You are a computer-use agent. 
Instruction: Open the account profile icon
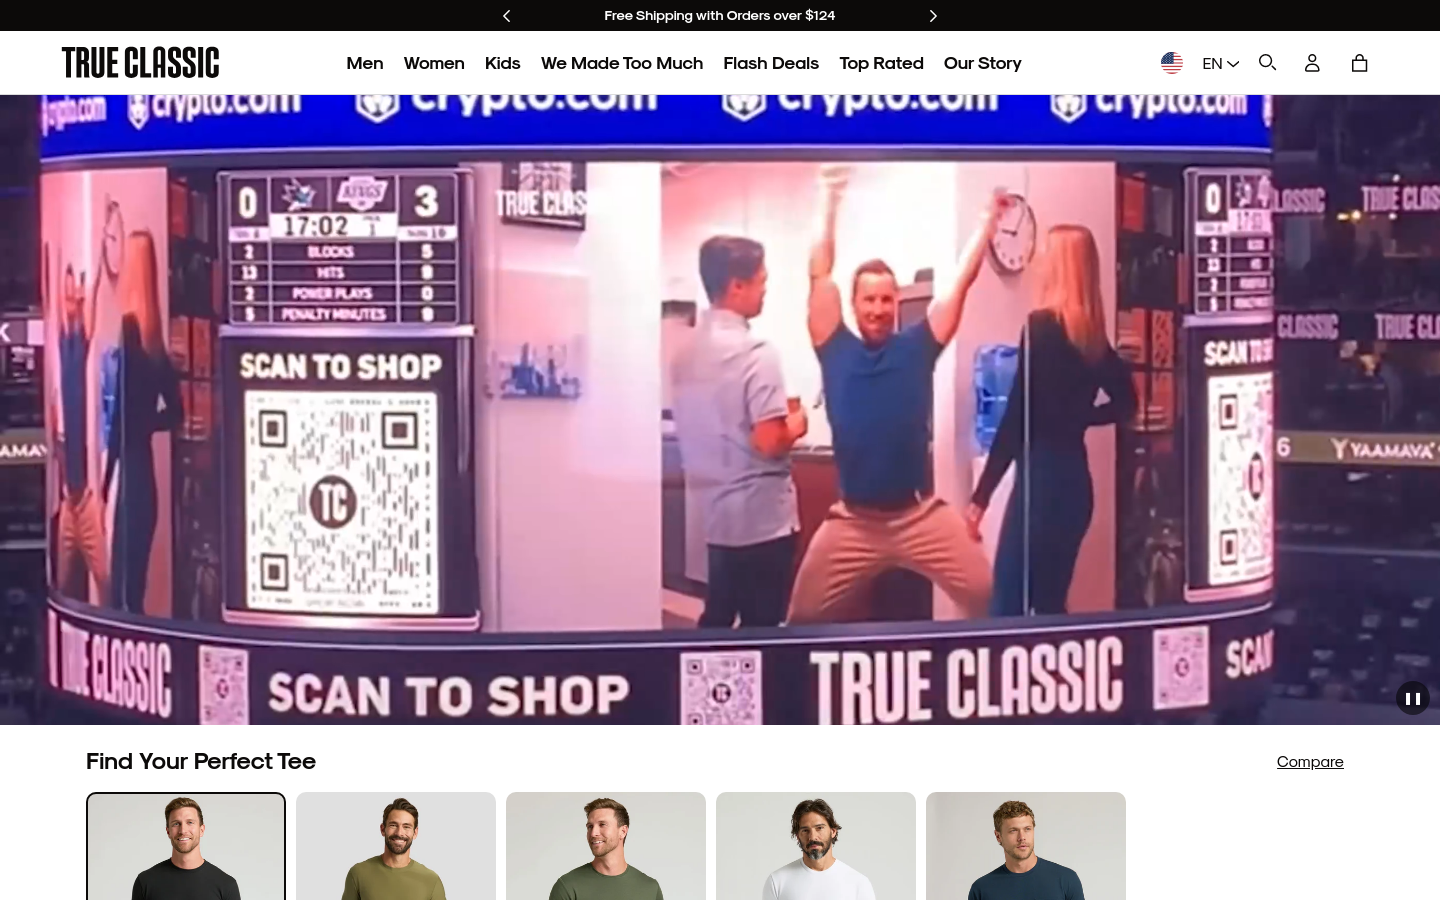(1312, 63)
